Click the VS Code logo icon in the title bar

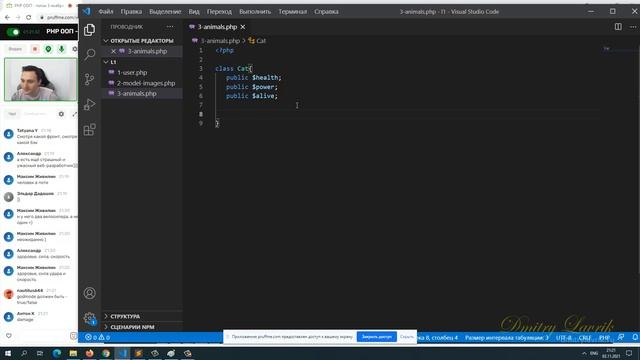tap(87, 11)
